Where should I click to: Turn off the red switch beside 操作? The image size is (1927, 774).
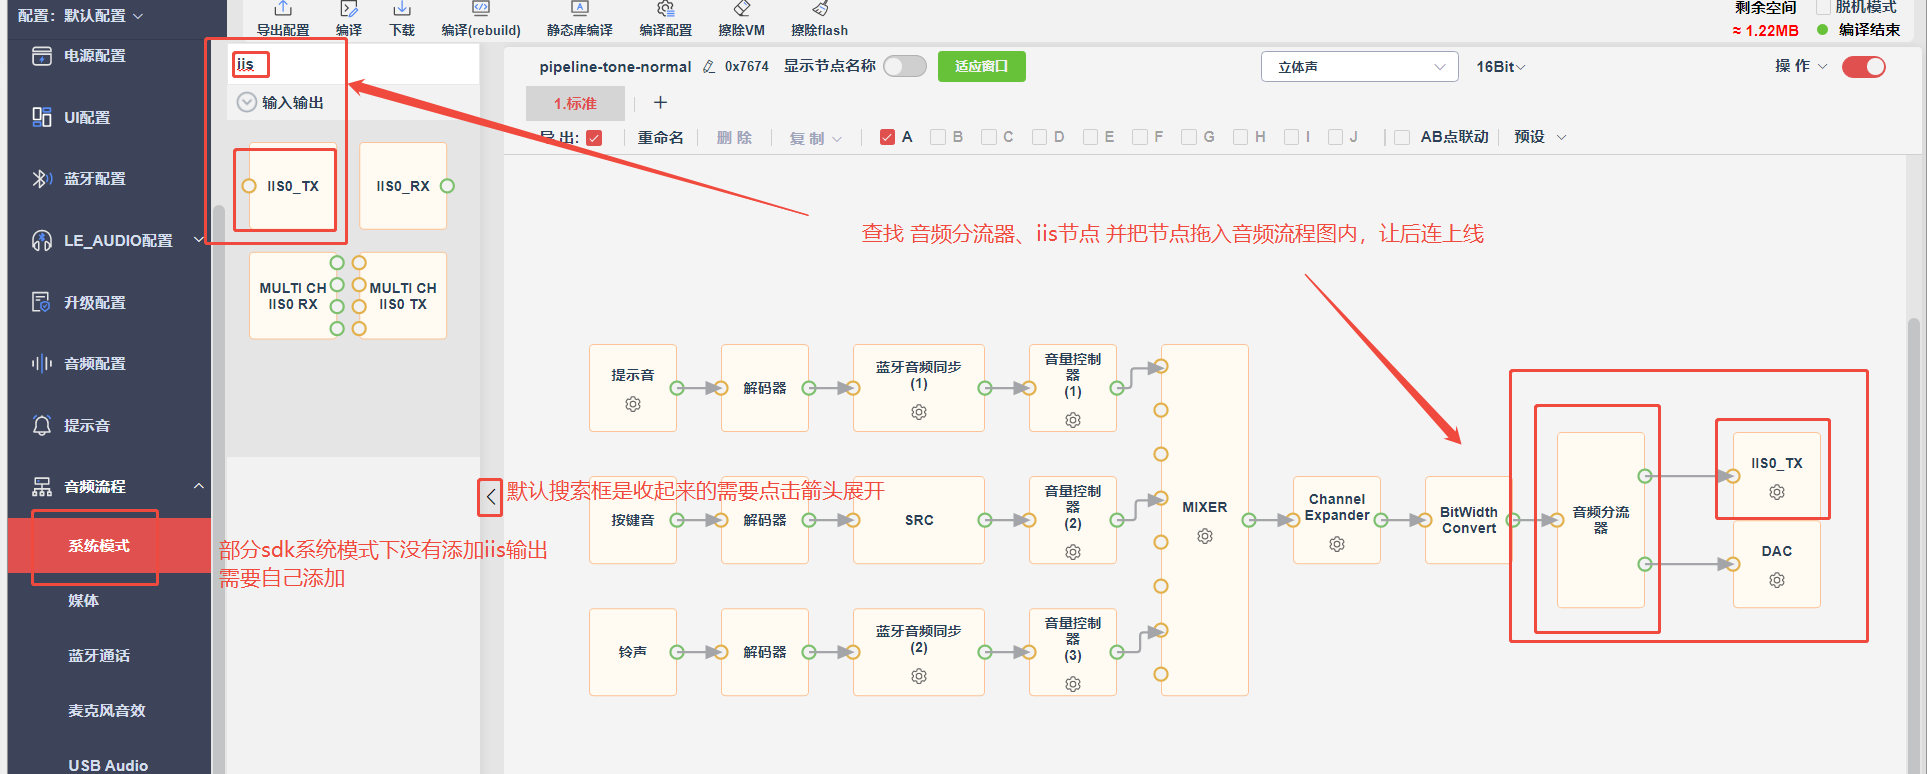[x=1864, y=66]
